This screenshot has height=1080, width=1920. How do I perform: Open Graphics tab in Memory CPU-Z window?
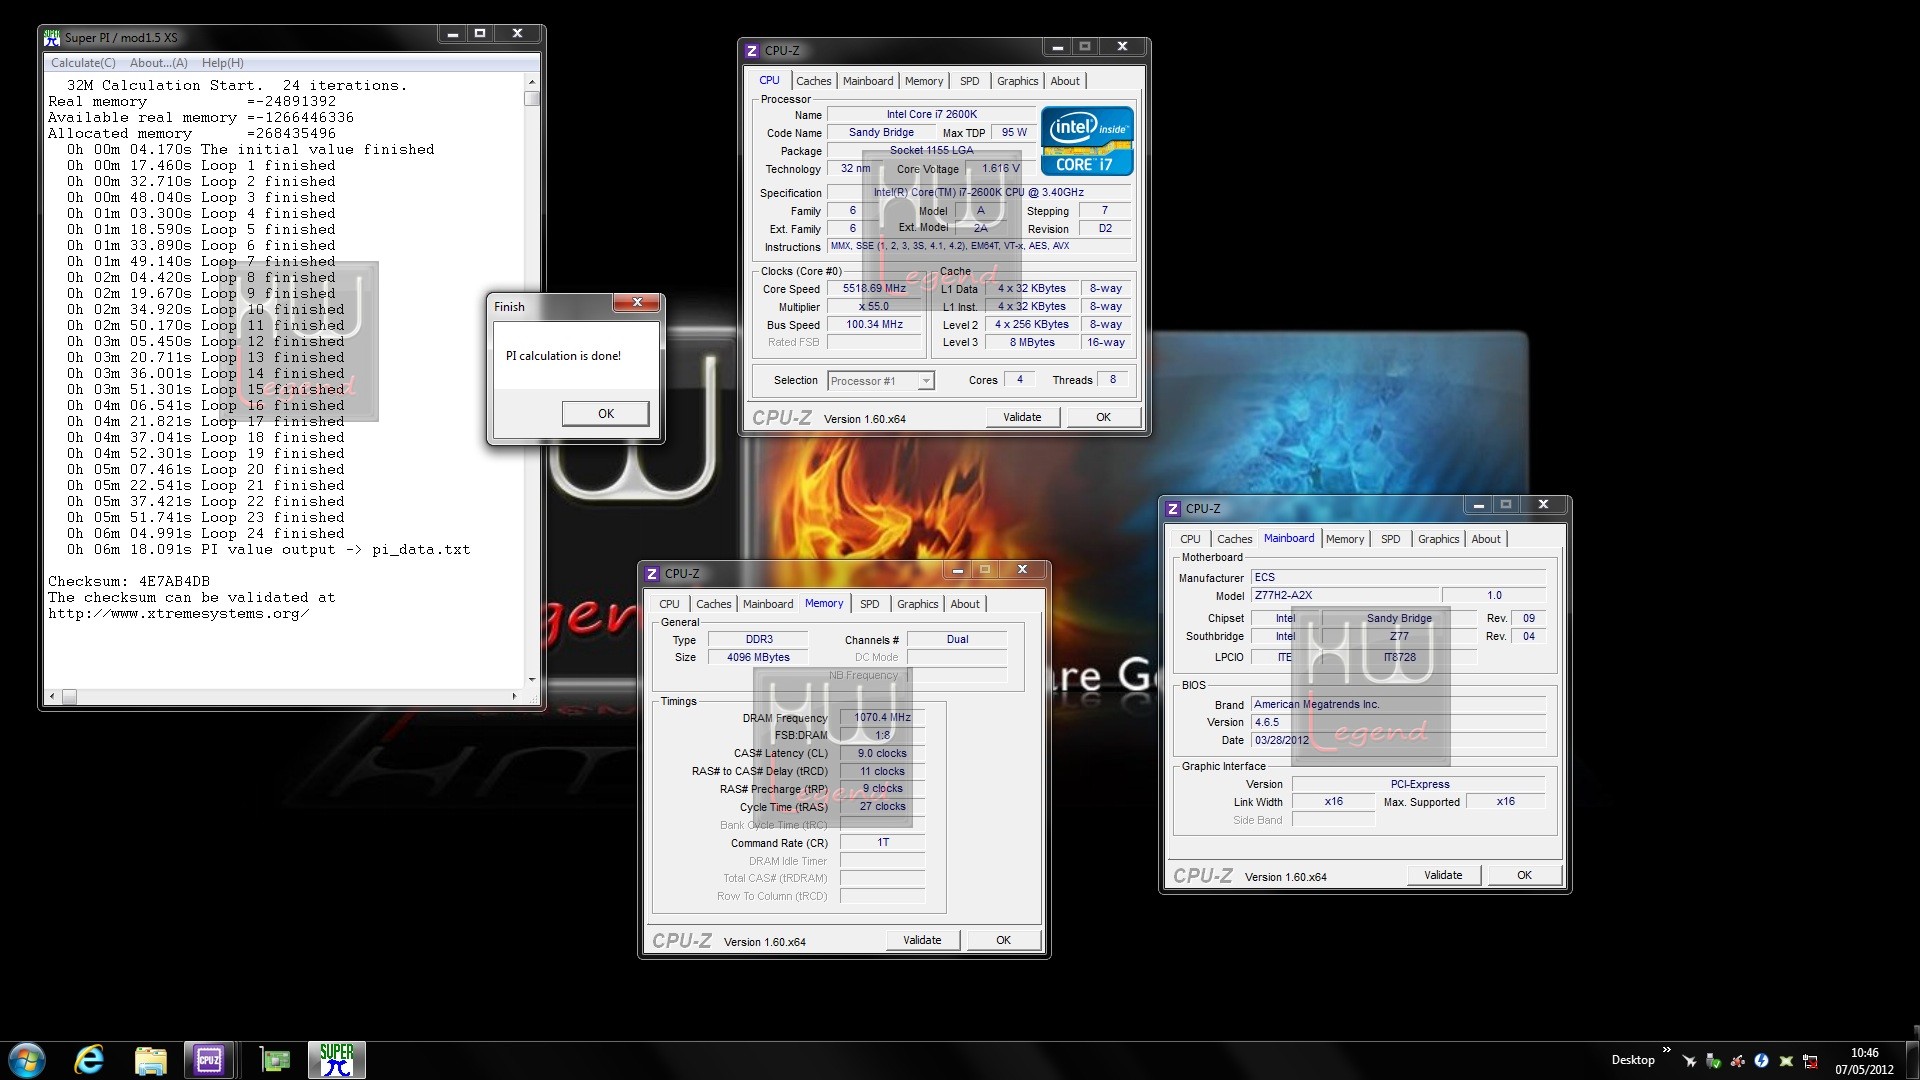[x=917, y=604]
